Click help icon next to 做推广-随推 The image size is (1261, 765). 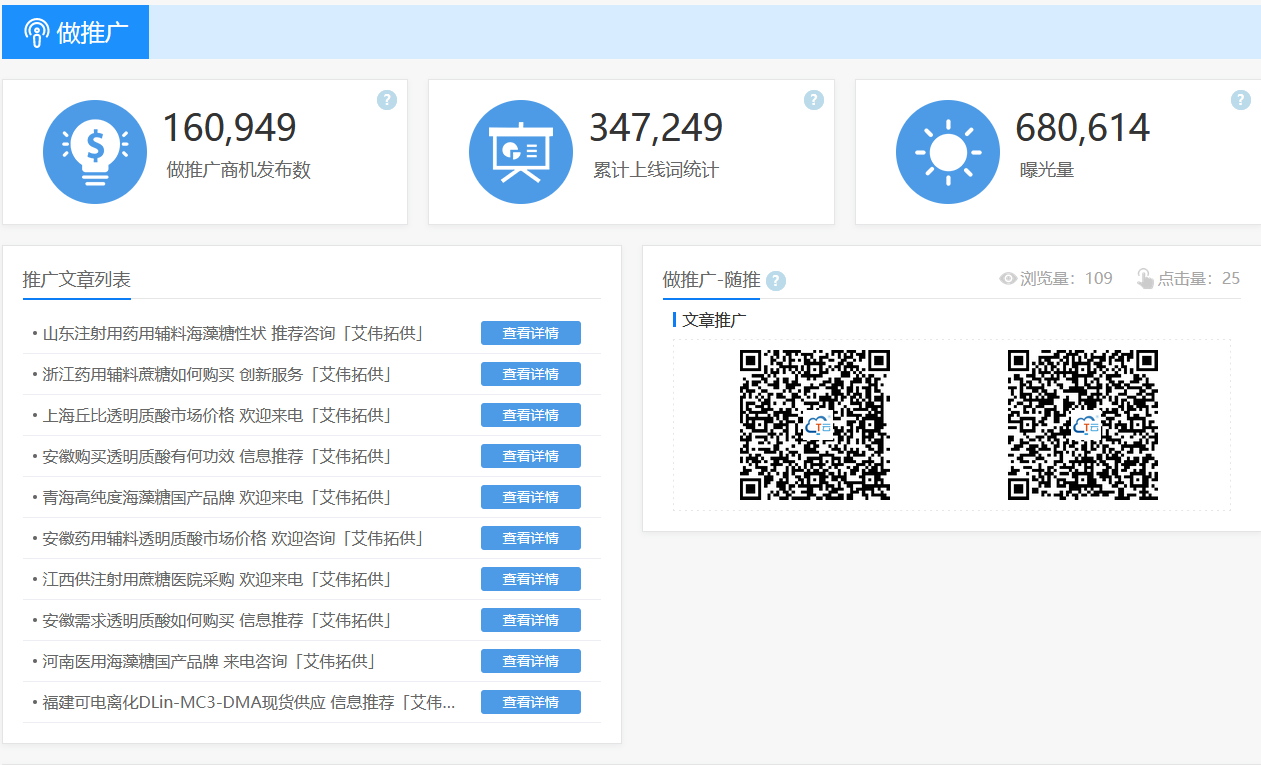click(776, 281)
